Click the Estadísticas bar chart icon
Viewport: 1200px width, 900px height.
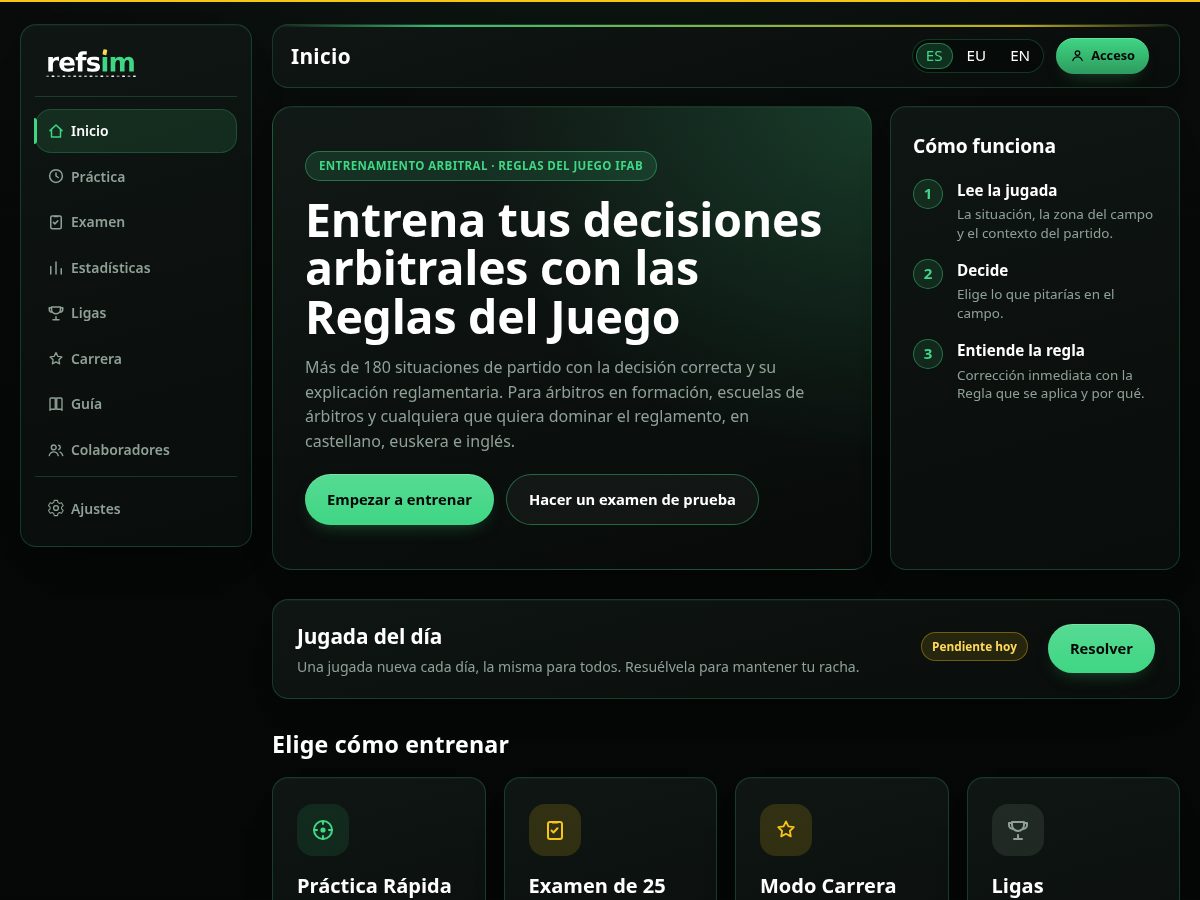tap(56, 268)
